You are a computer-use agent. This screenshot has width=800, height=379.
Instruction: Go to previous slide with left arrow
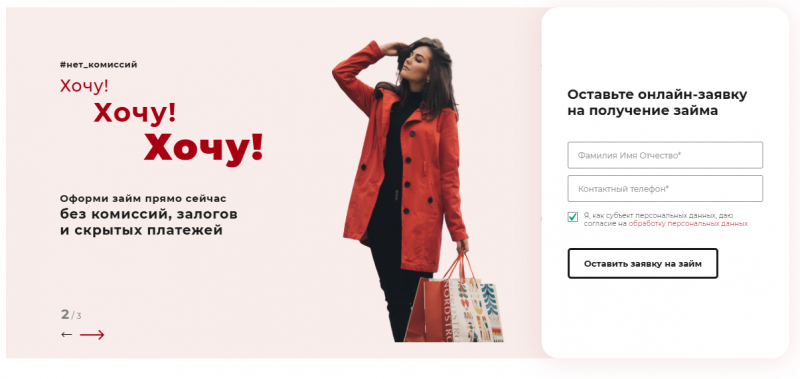click(x=66, y=335)
